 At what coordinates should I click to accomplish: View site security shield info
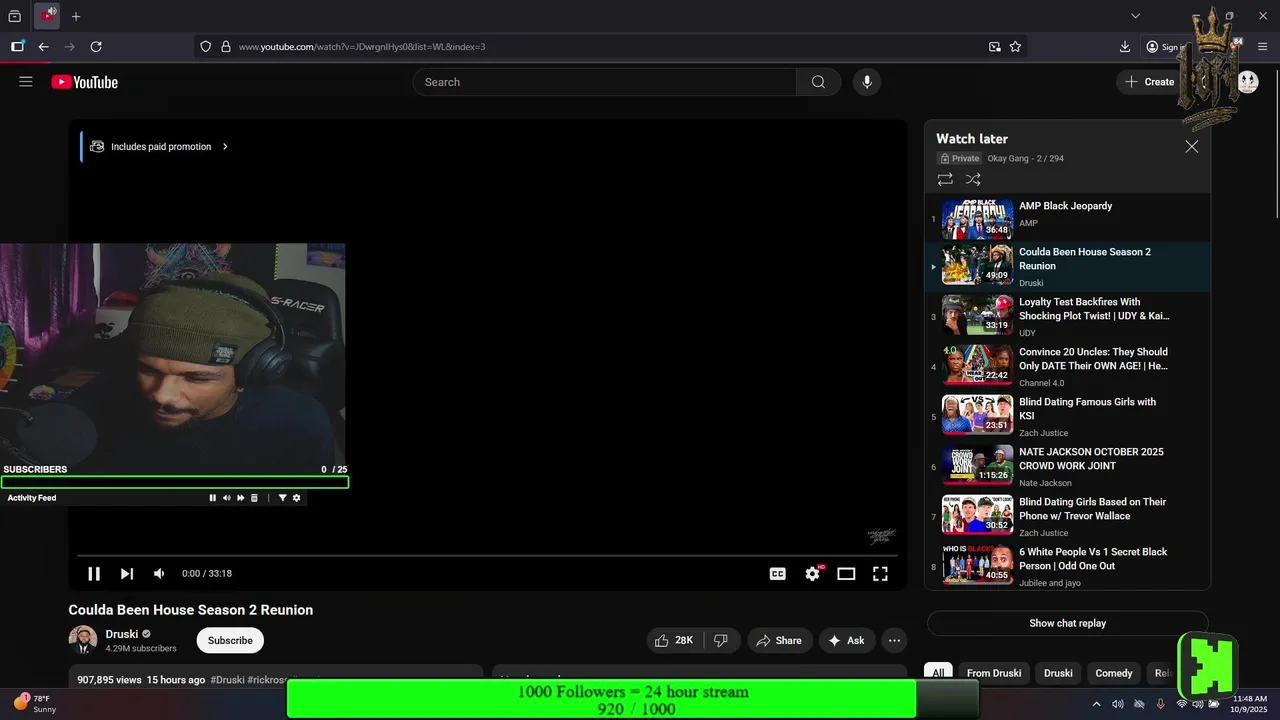[206, 46]
